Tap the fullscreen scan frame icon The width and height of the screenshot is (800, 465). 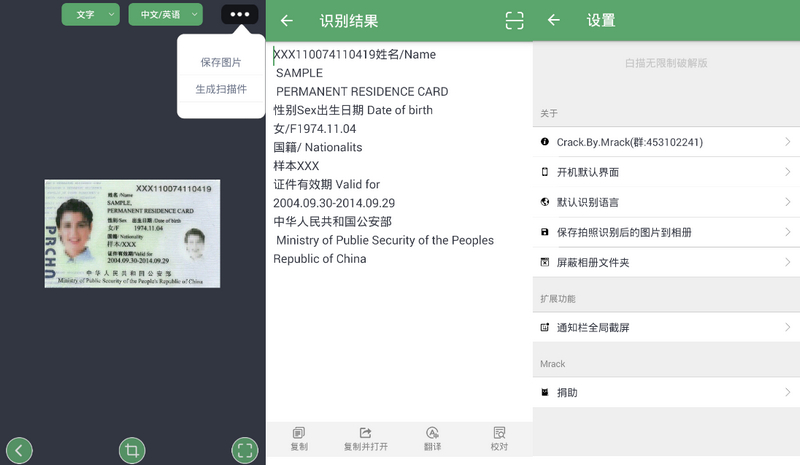[245, 450]
